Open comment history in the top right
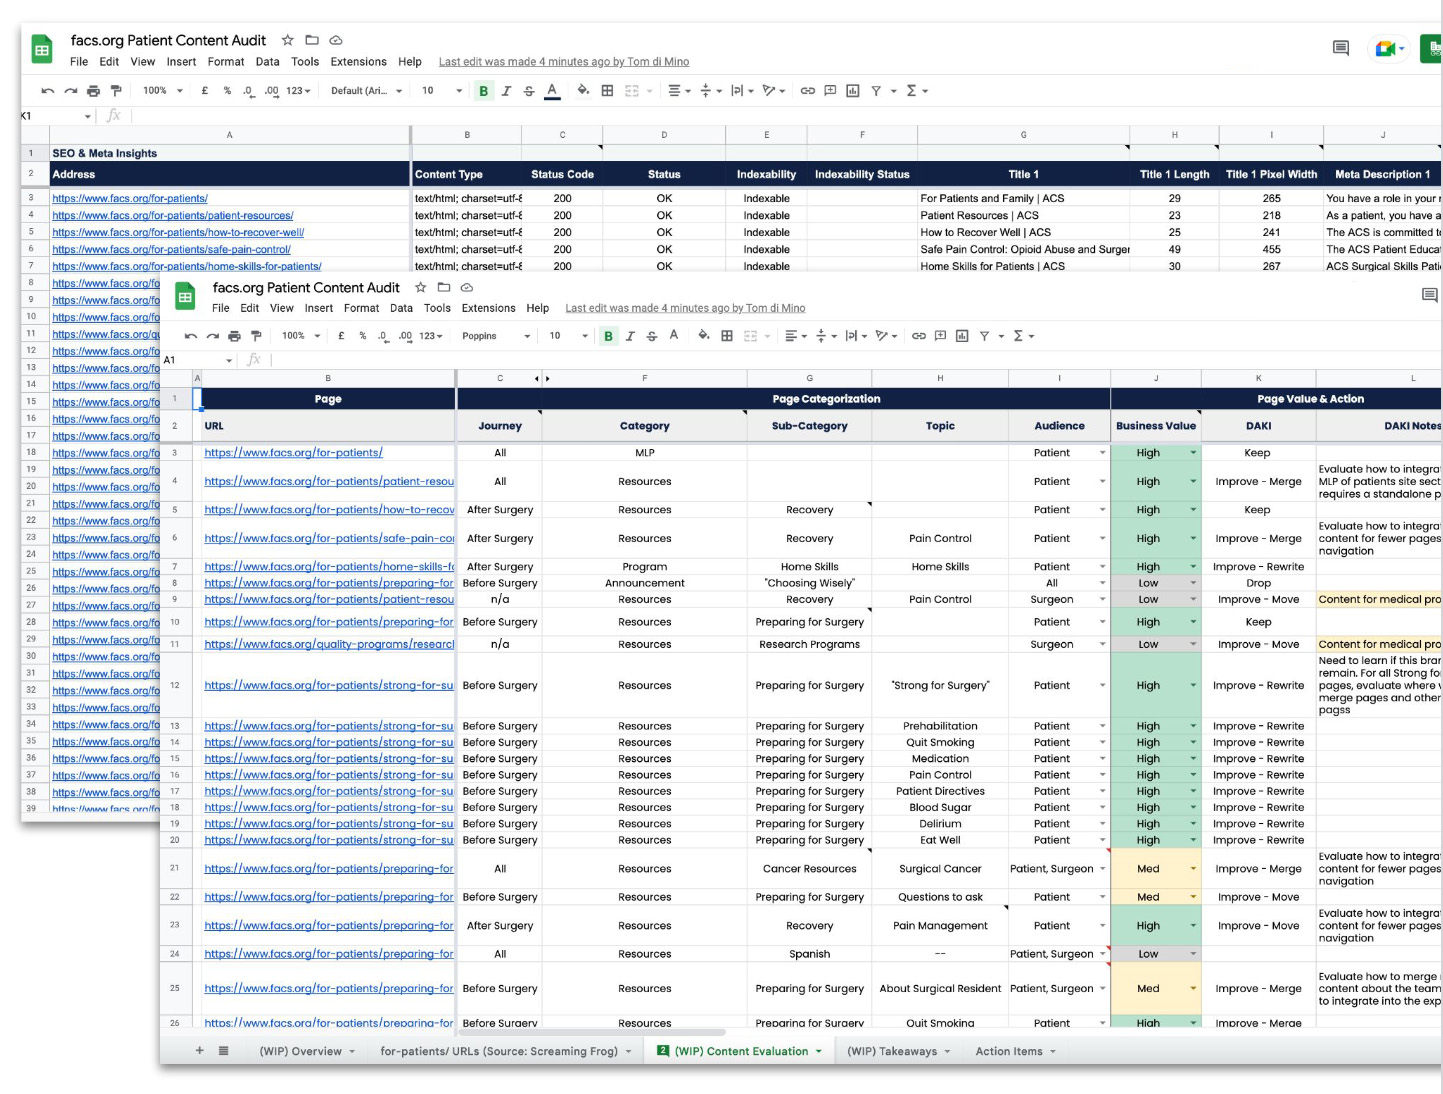 pos(1430,294)
